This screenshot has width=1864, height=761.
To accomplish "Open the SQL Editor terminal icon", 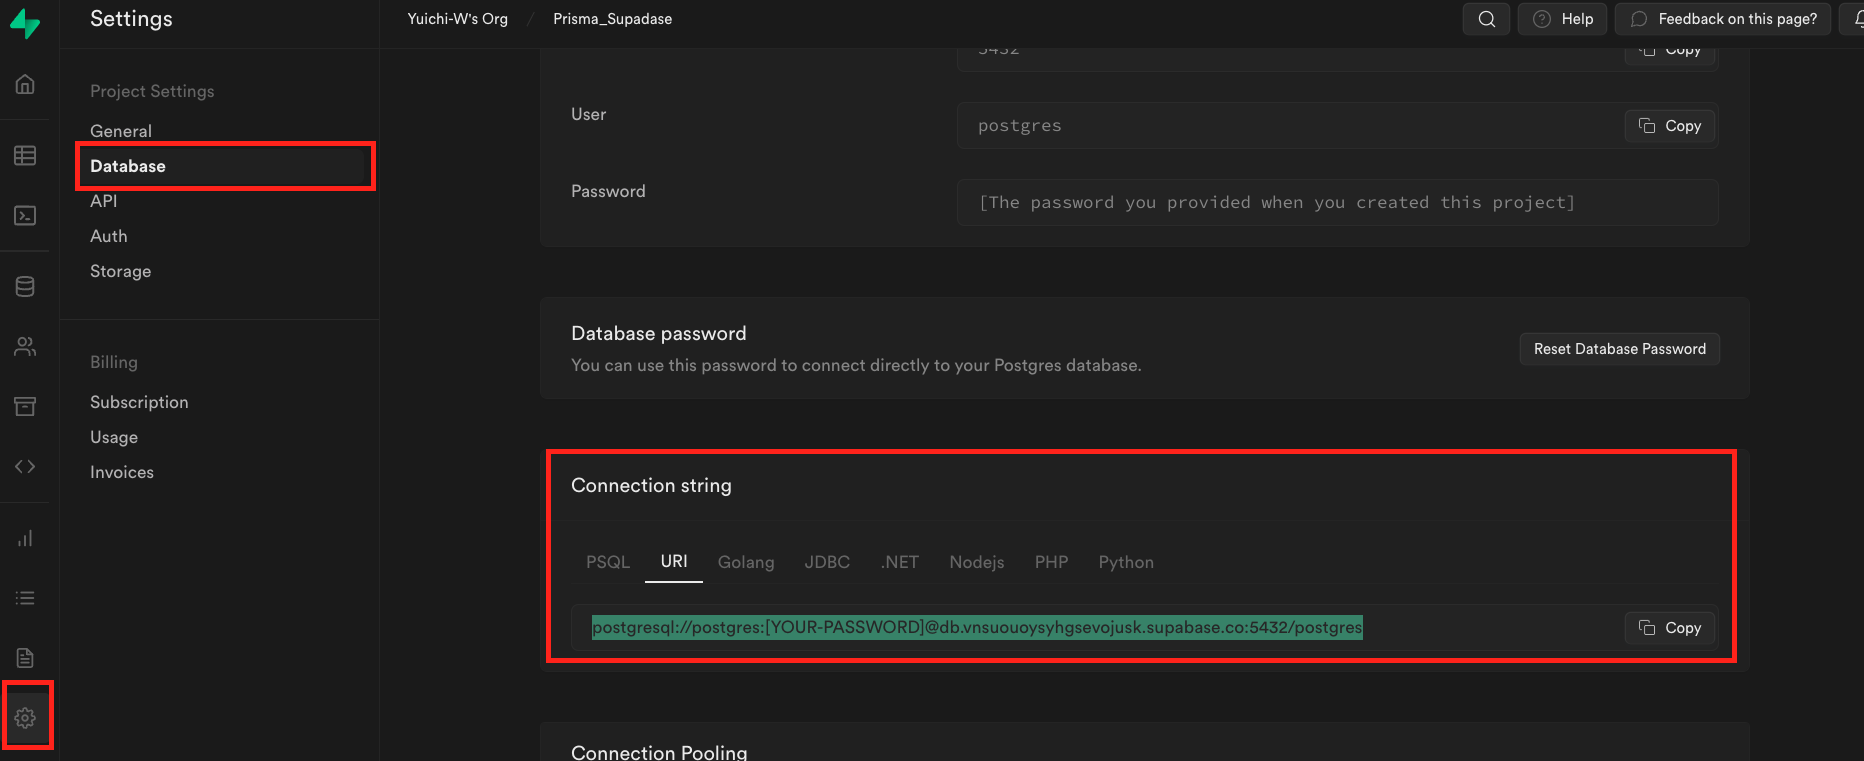I will 25,216.
